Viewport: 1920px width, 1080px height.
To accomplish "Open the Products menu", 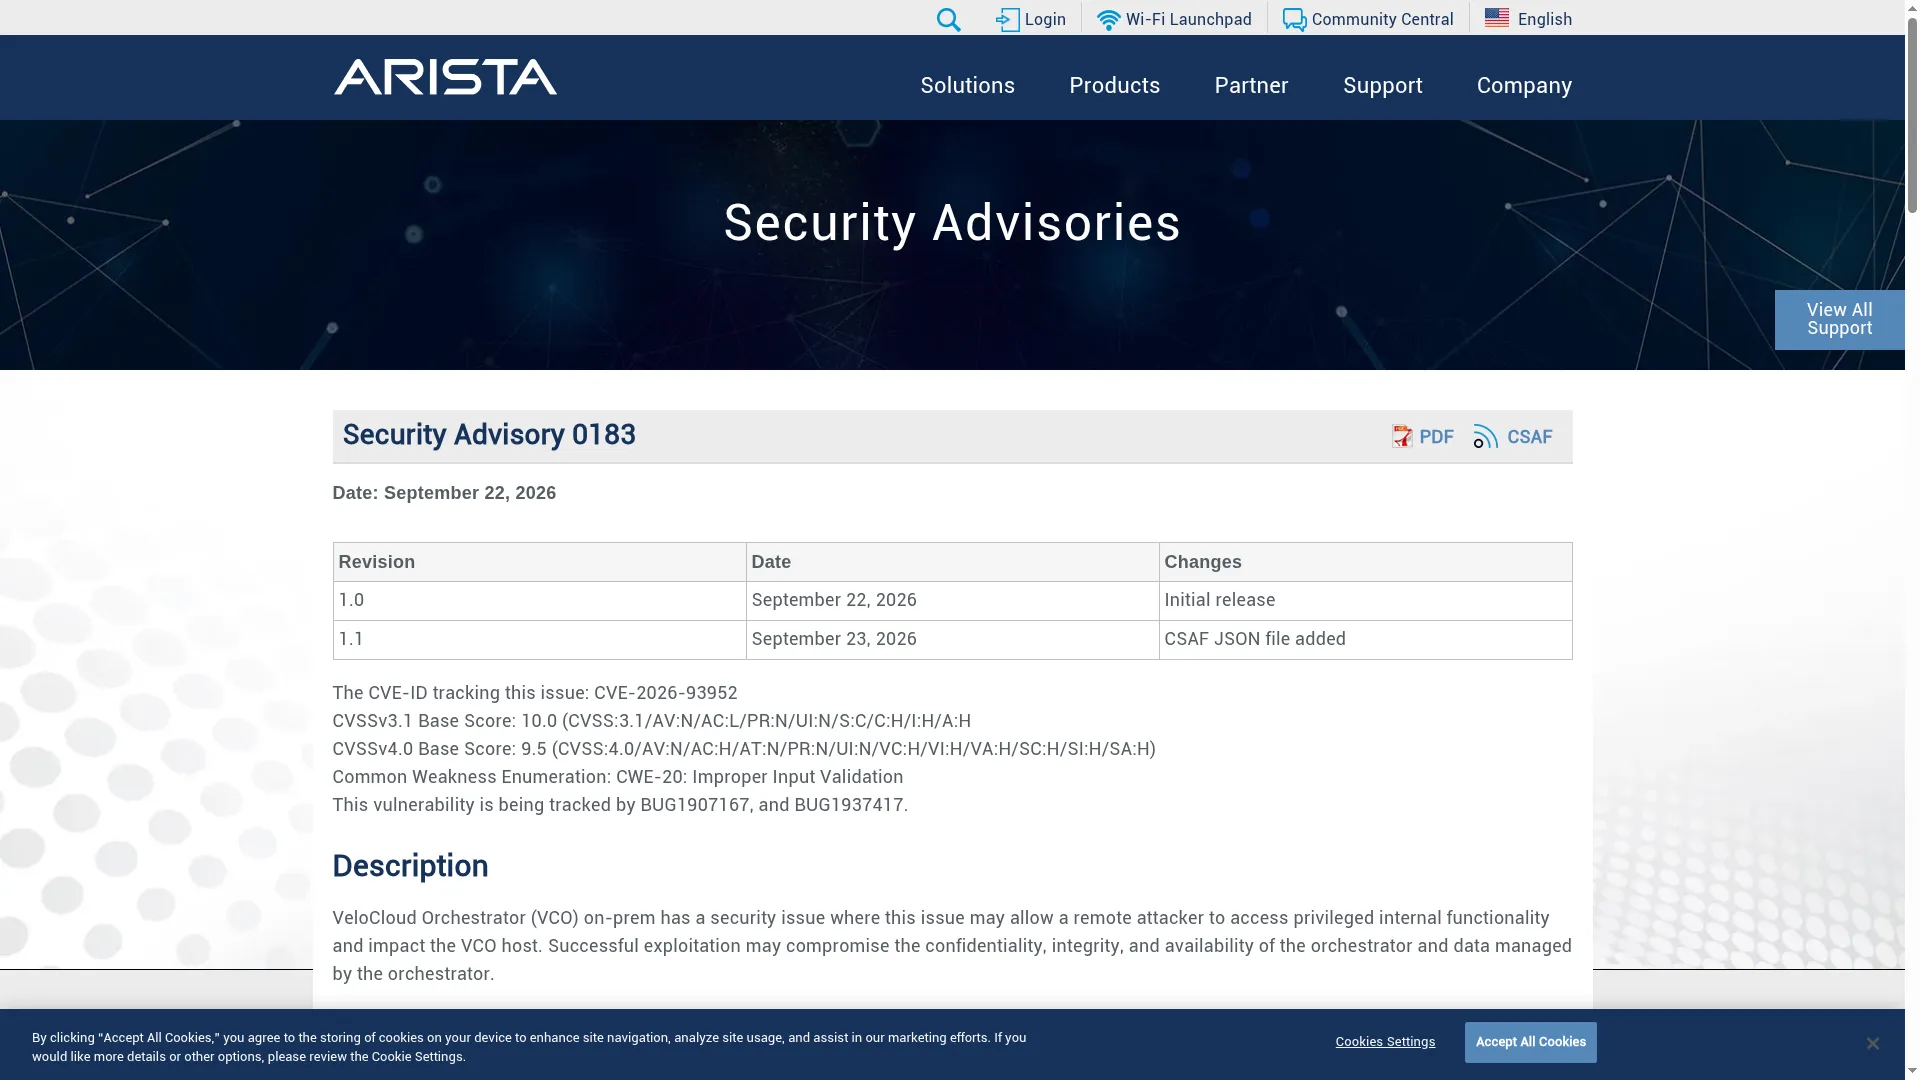I will pos(1114,85).
